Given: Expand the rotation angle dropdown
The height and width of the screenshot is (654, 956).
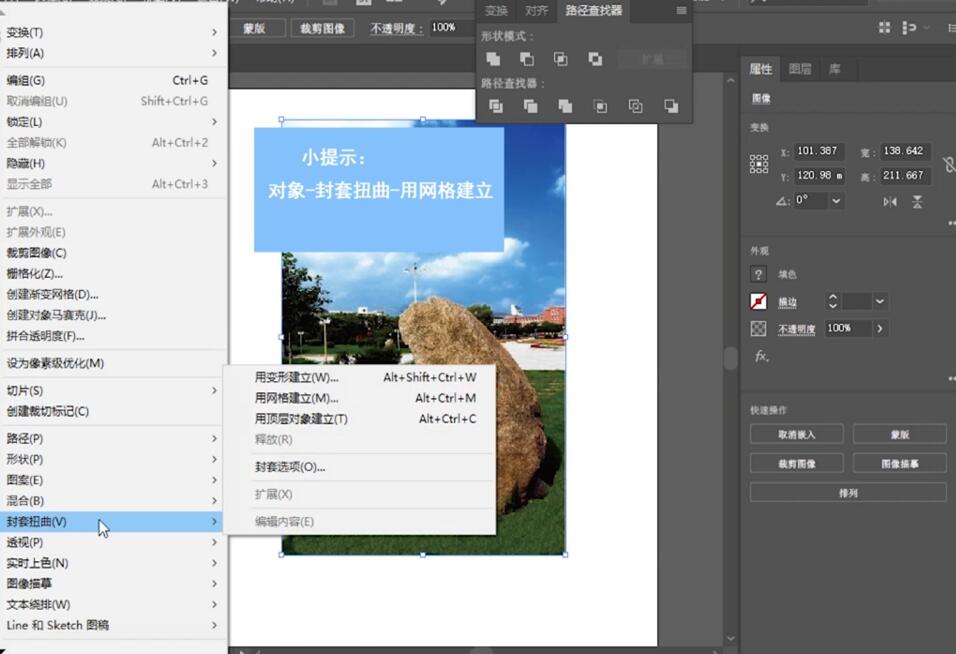Looking at the screenshot, I should tap(836, 201).
